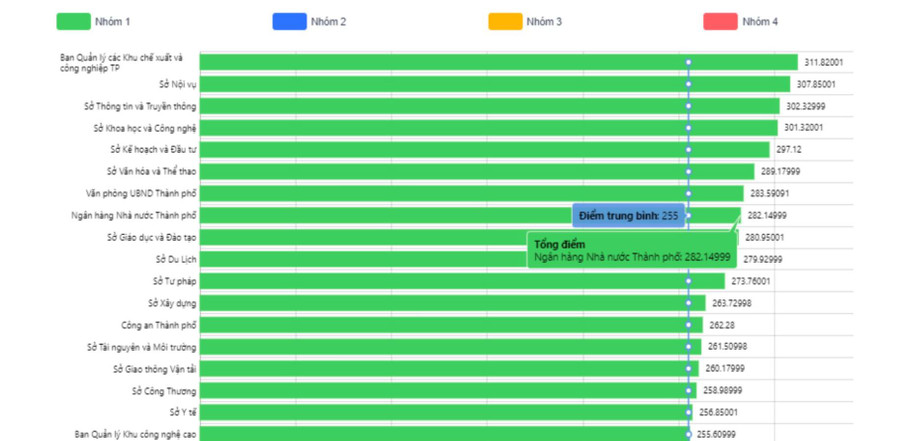Click the average point on the Sở Tư pháp row
Image resolution: width=900 pixels, height=441 pixels.
[688, 281]
